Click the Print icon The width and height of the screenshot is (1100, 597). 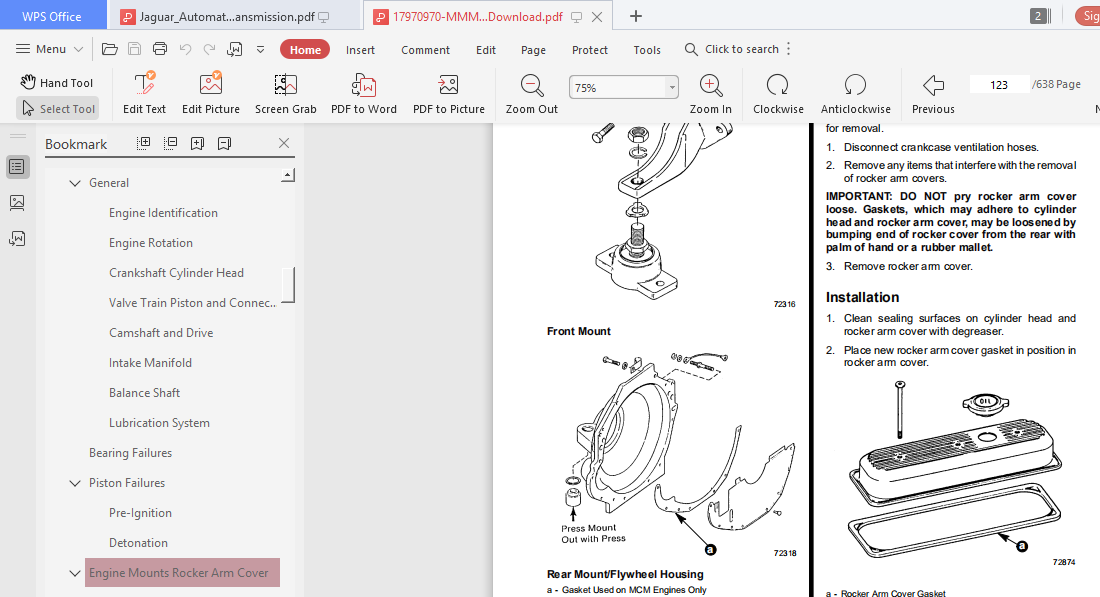(x=160, y=49)
